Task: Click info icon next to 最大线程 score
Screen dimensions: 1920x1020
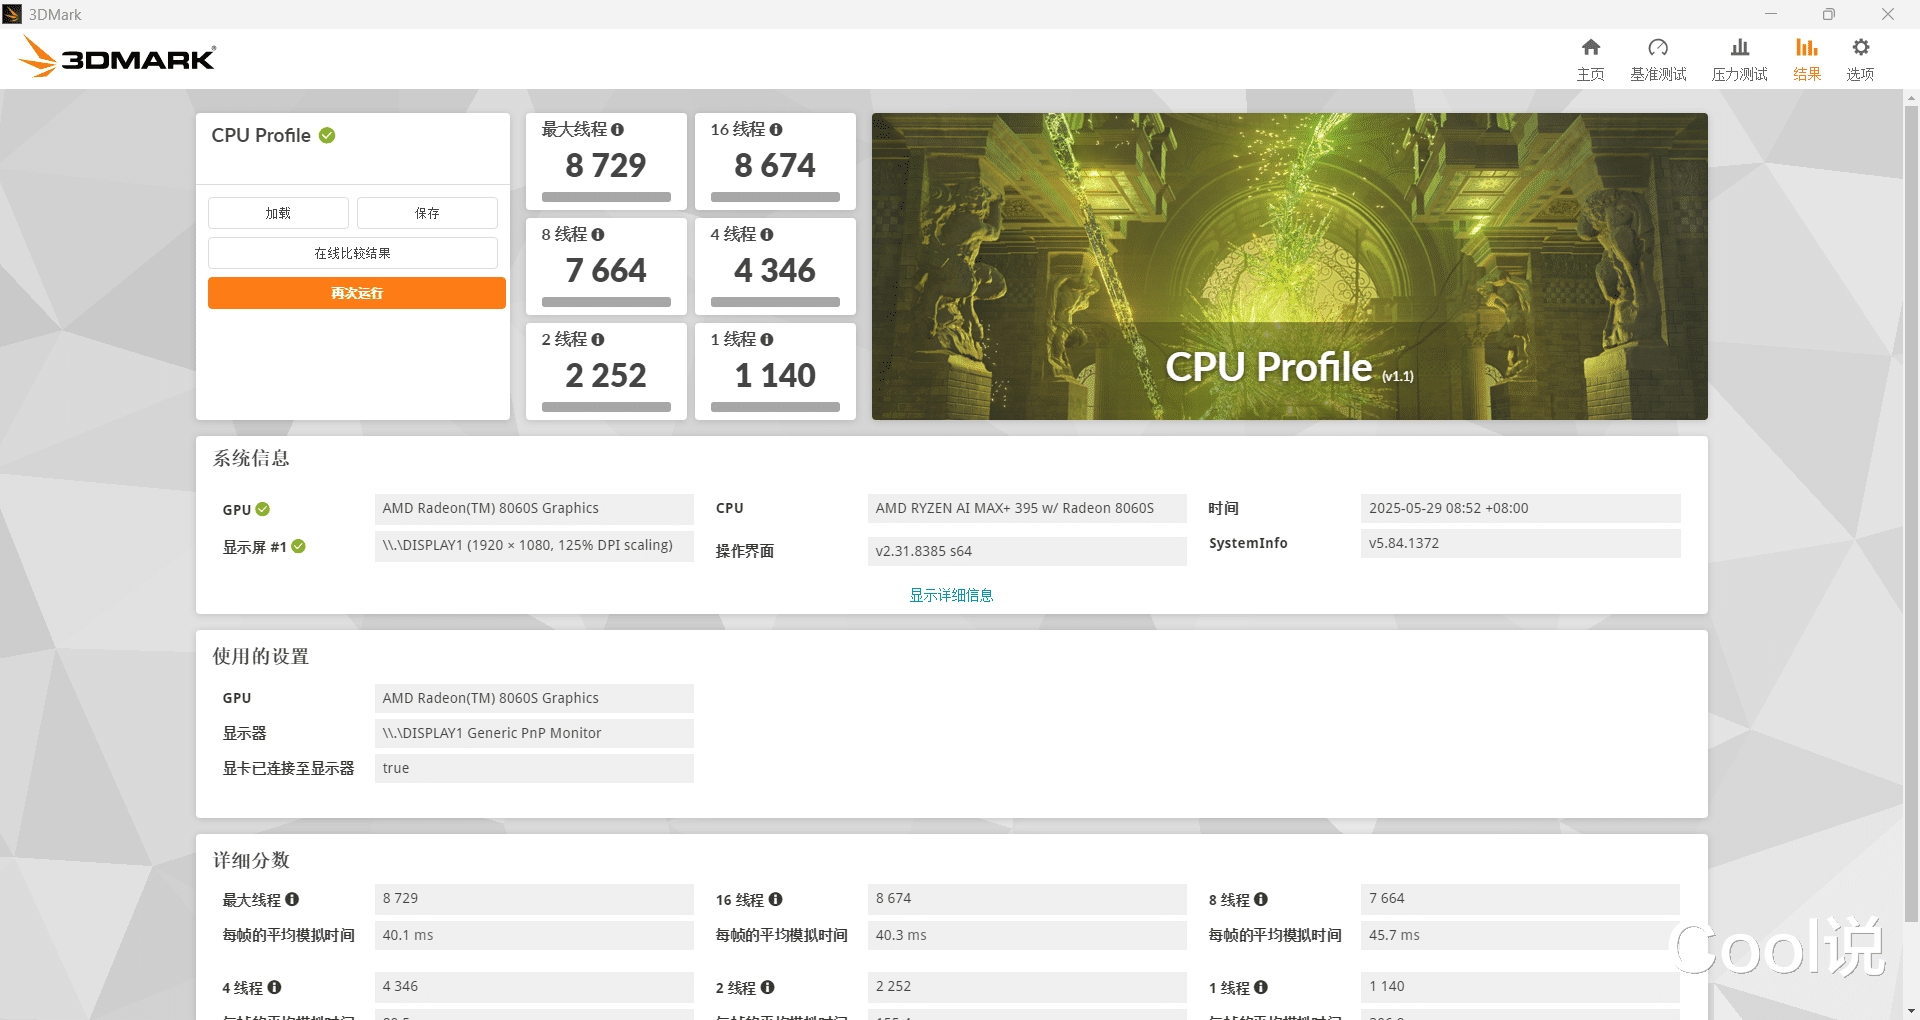Action: tap(617, 130)
